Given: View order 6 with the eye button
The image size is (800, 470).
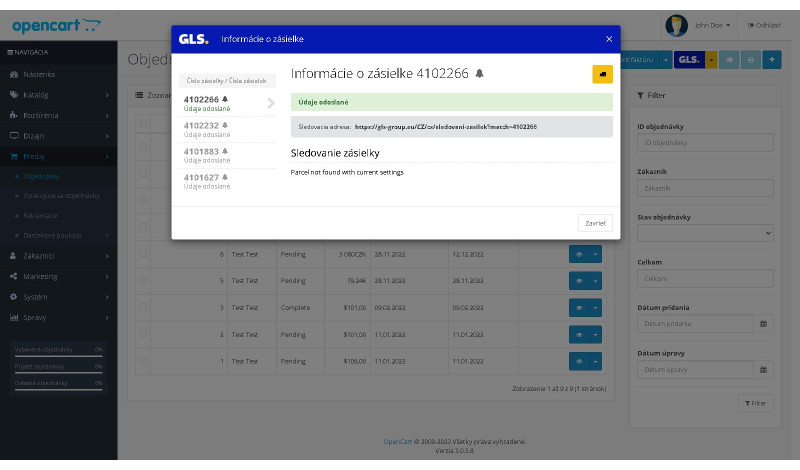Looking at the screenshot, I should tap(579, 254).
